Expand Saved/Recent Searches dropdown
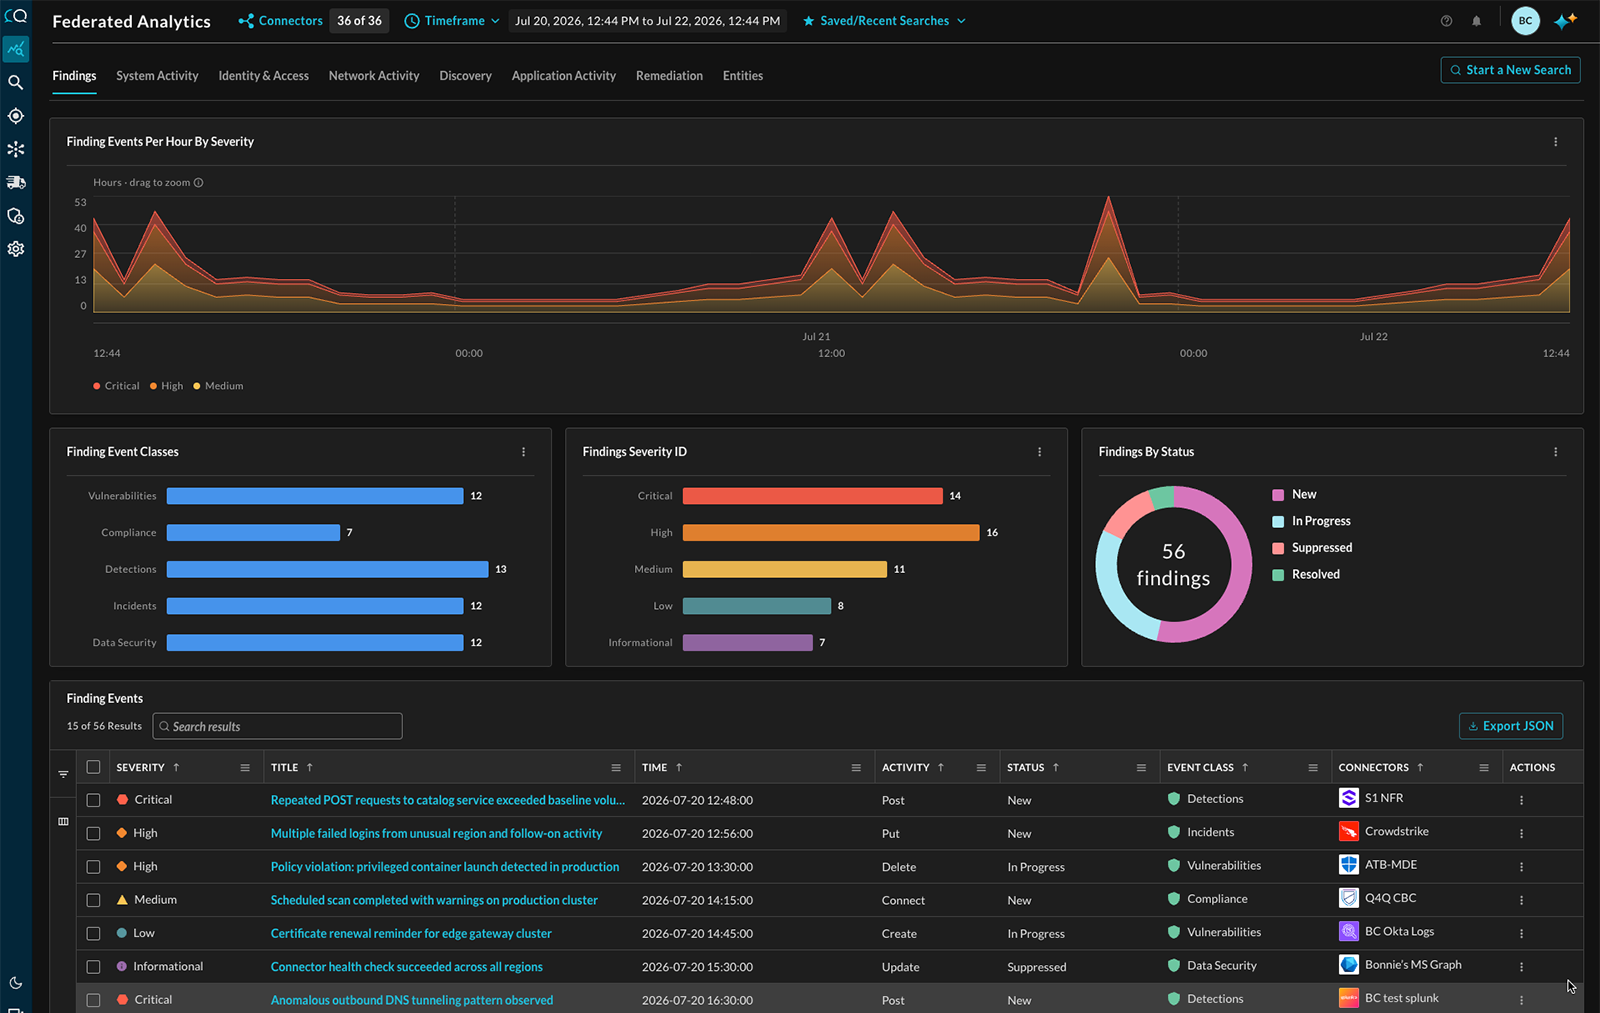The width and height of the screenshot is (1600, 1013). 884,21
